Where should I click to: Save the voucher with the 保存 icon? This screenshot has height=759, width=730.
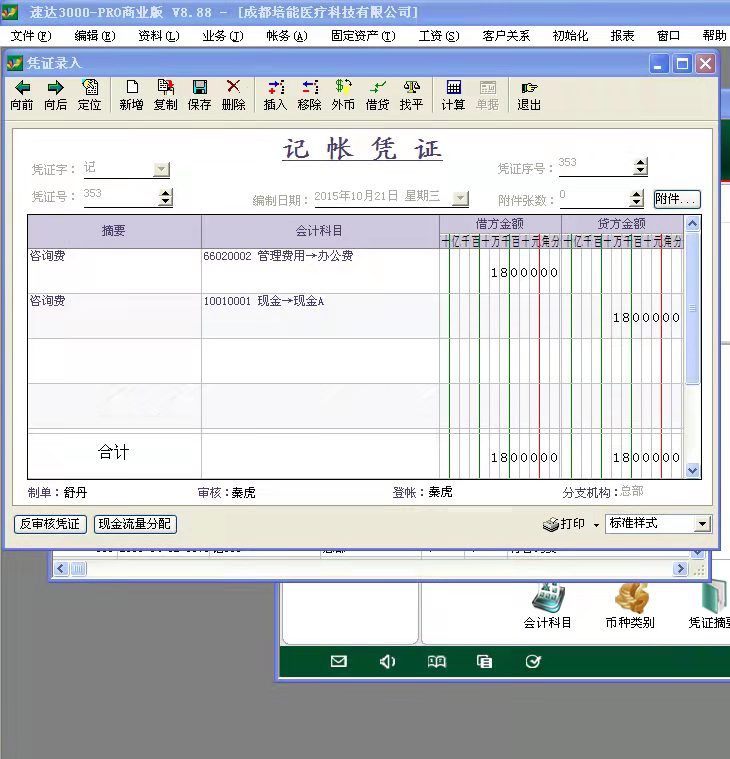click(199, 95)
